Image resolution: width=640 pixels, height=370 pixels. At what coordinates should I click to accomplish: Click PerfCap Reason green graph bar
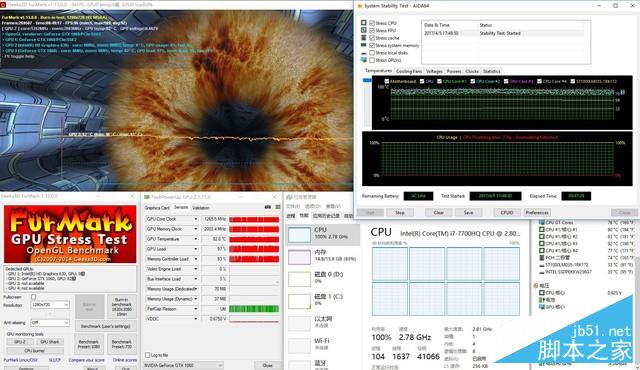[x=254, y=309]
